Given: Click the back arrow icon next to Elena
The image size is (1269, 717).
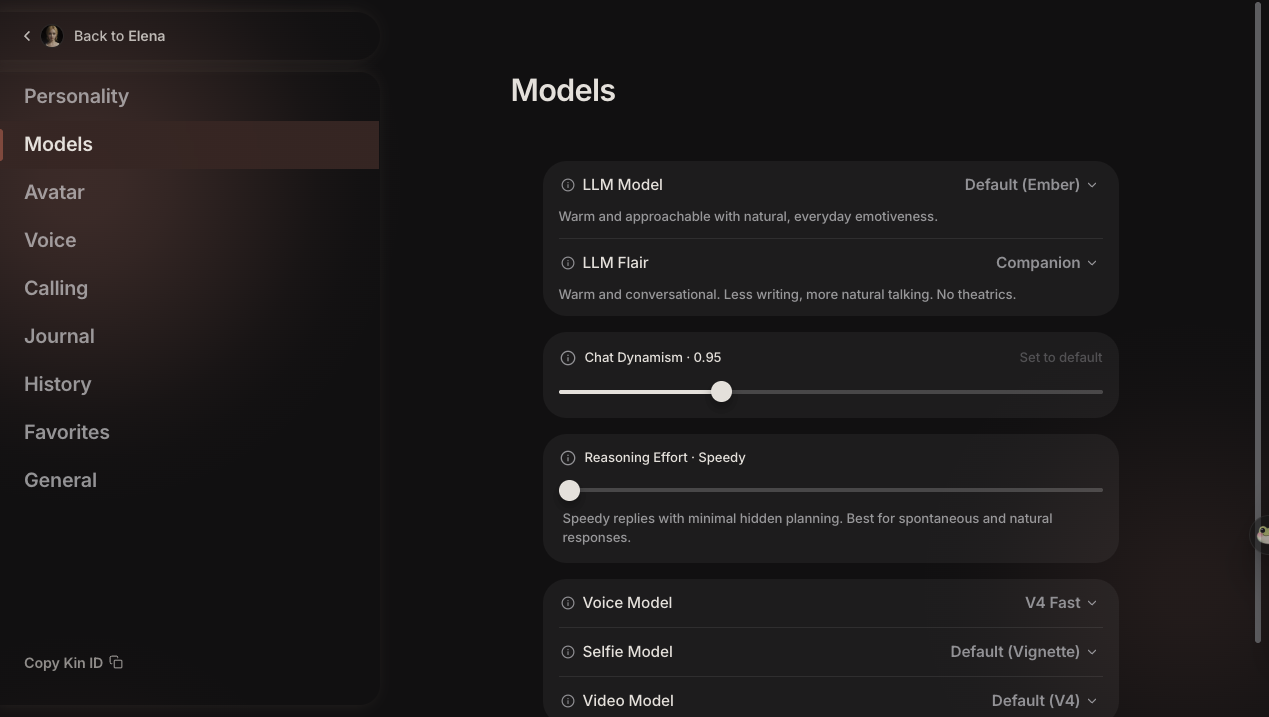Looking at the screenshot, I should pos(27,36).
